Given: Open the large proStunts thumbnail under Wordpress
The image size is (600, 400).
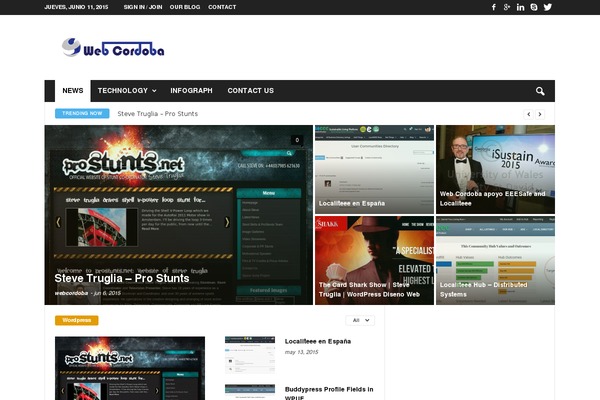Looking at the screenshot, I should pos(130,368).
